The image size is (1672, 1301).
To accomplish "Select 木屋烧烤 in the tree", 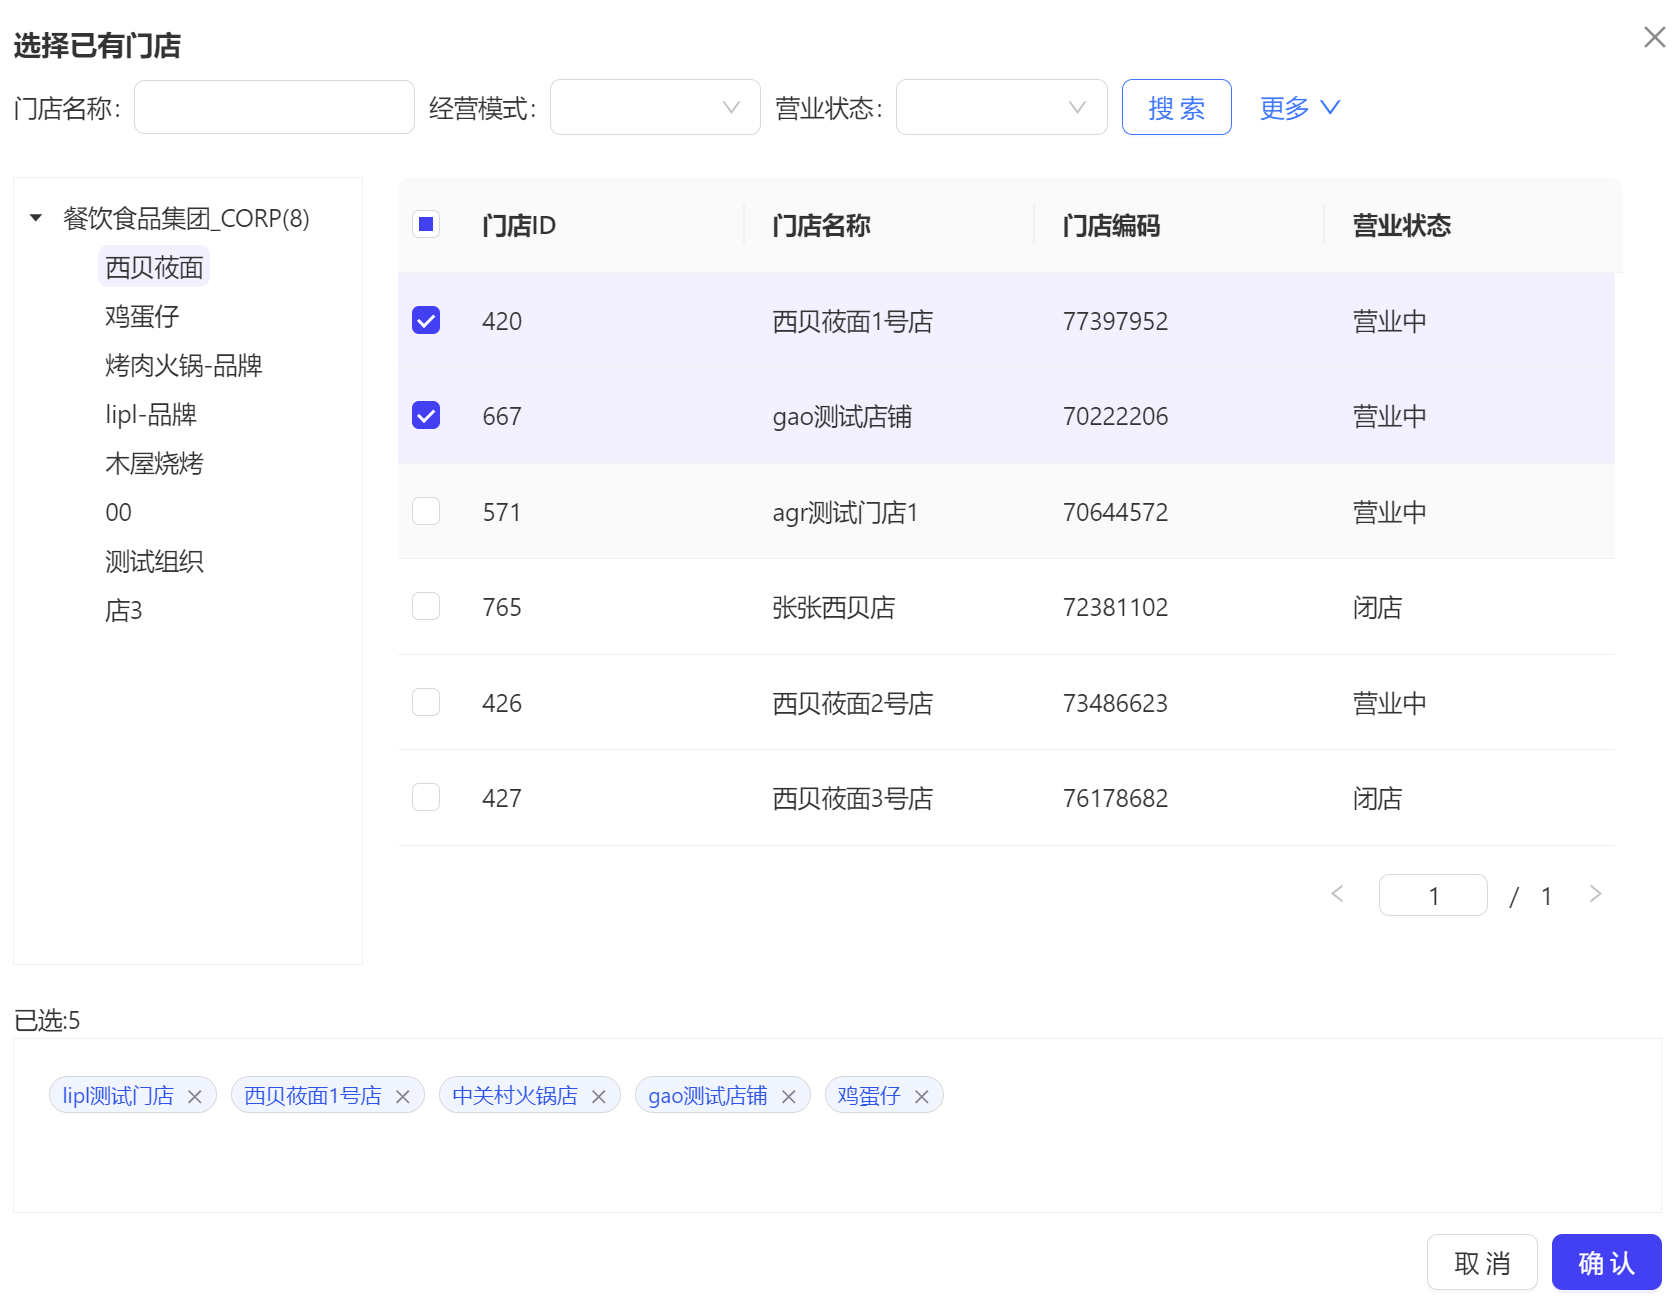I will pos(154,463).
